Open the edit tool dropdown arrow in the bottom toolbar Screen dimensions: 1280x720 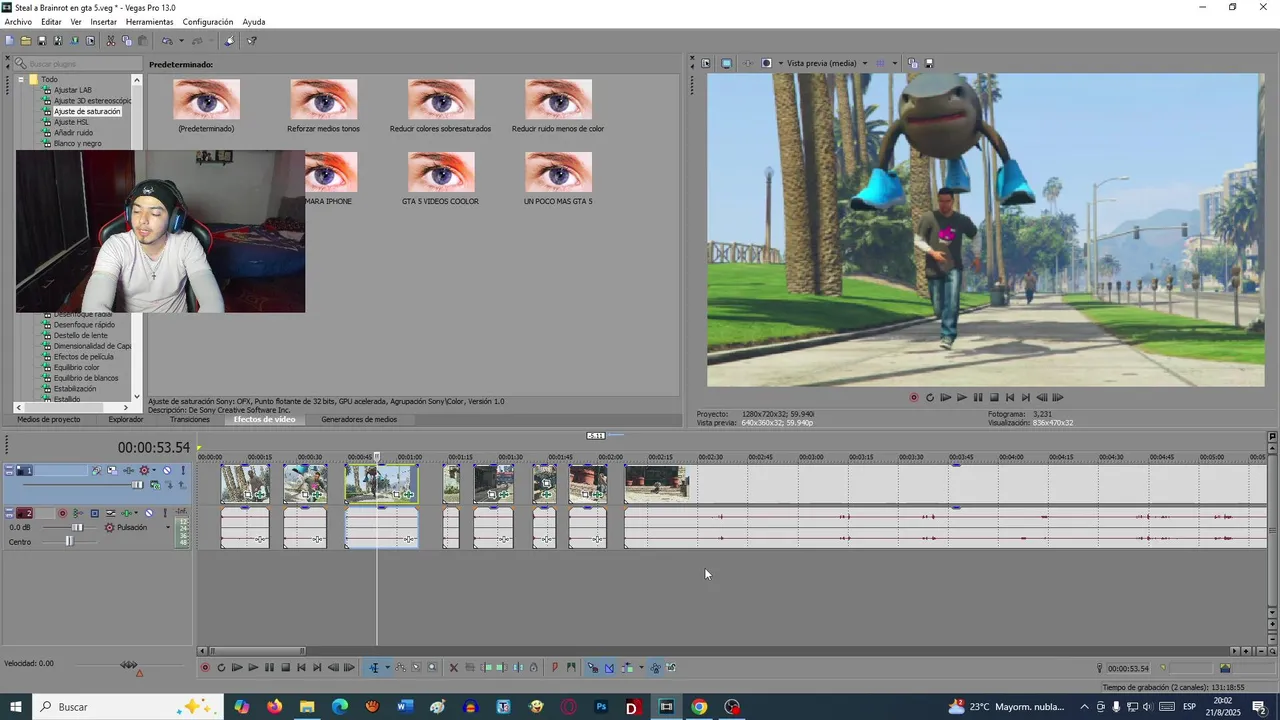387,668
